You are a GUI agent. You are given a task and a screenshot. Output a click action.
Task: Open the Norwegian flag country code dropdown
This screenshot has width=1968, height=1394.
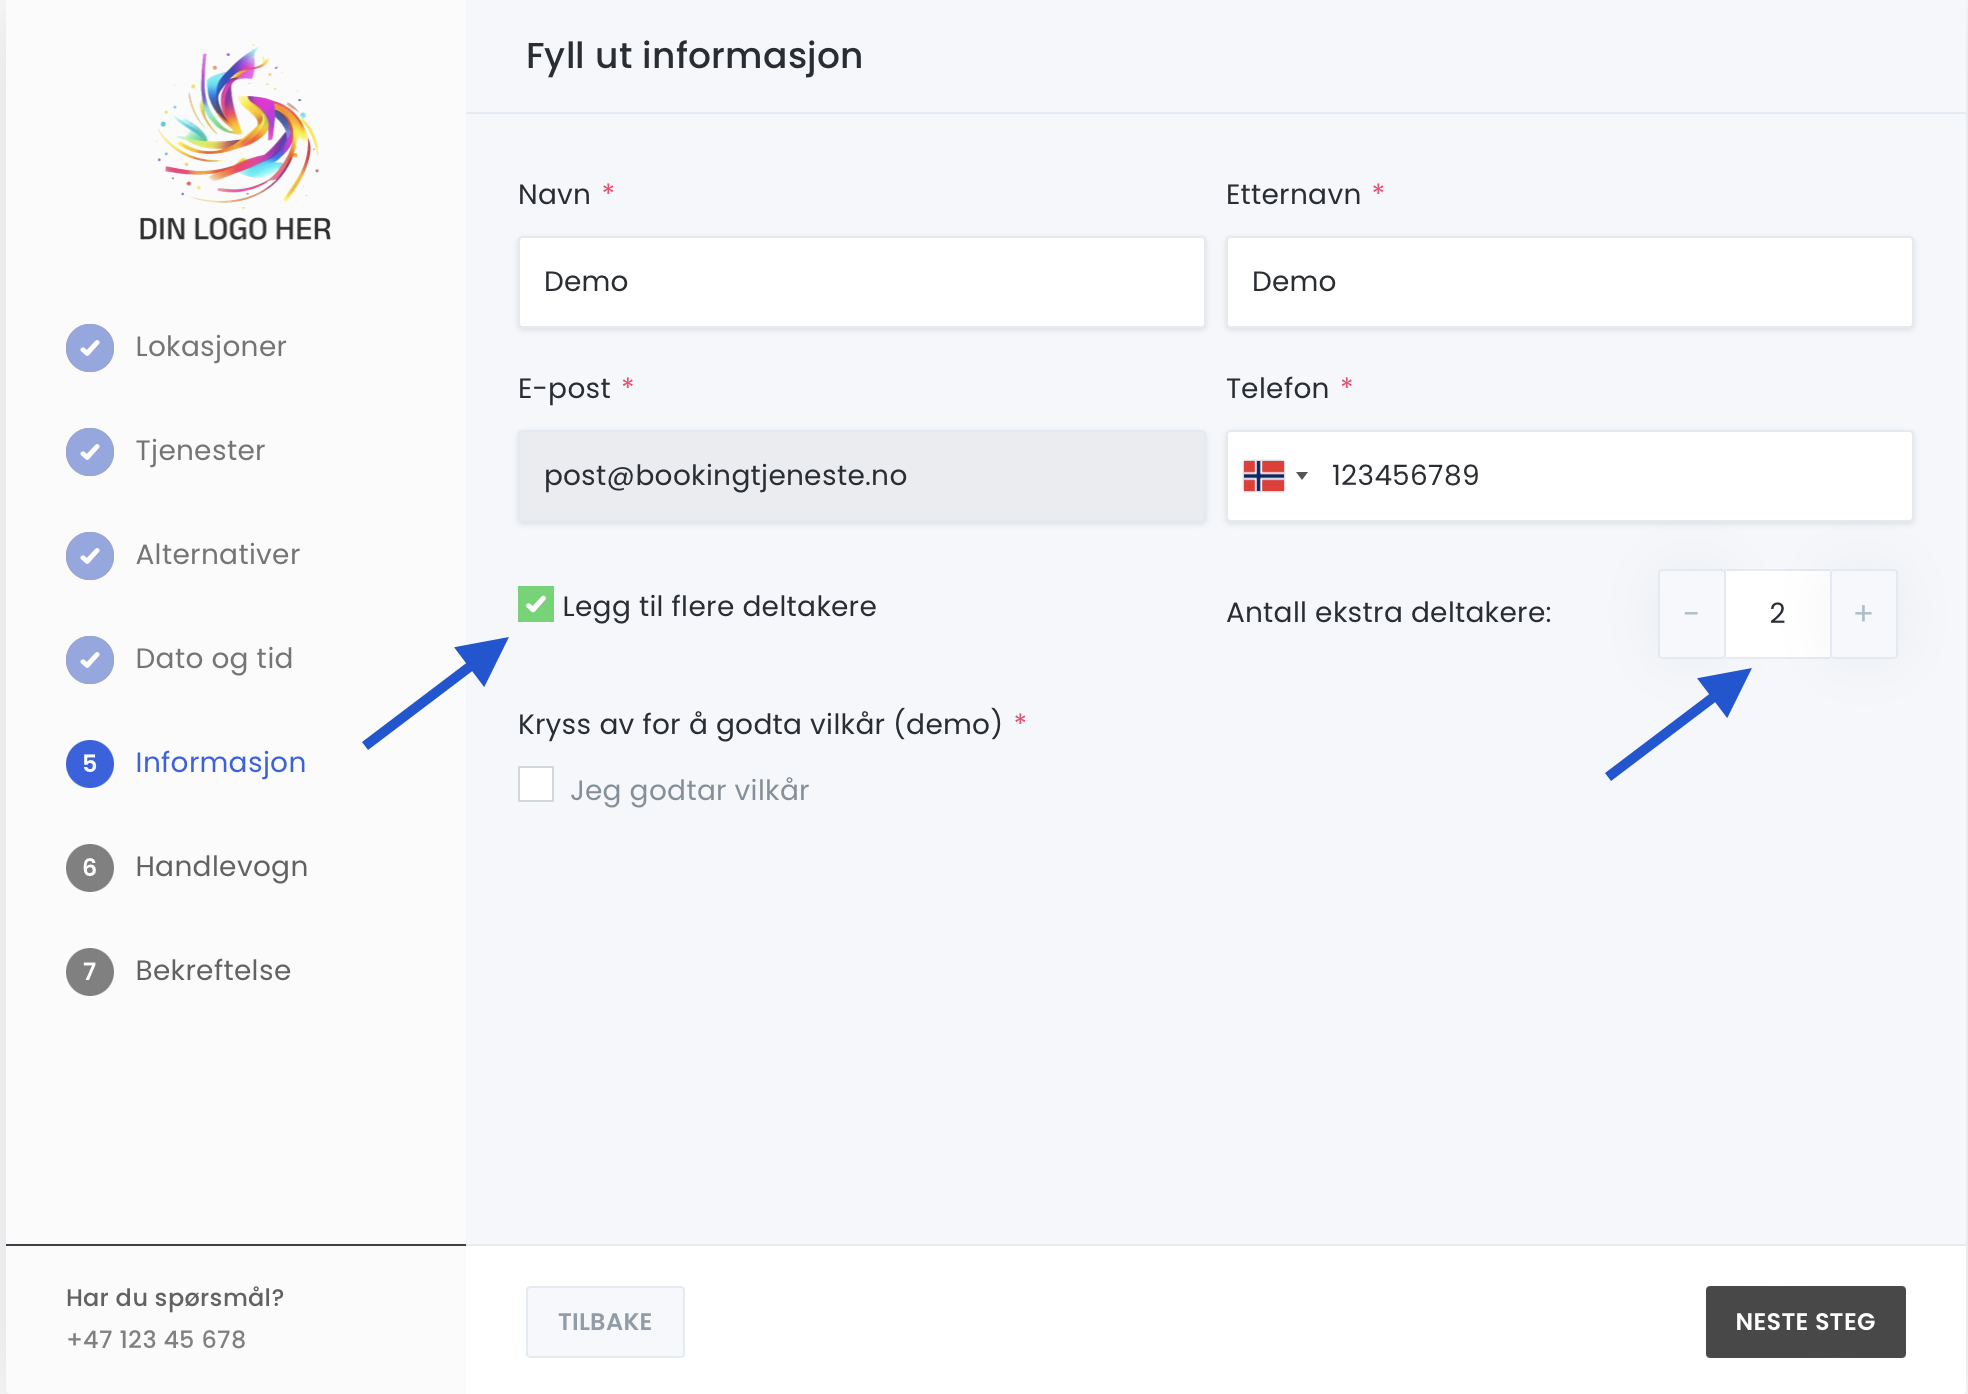click(1275, 476)
